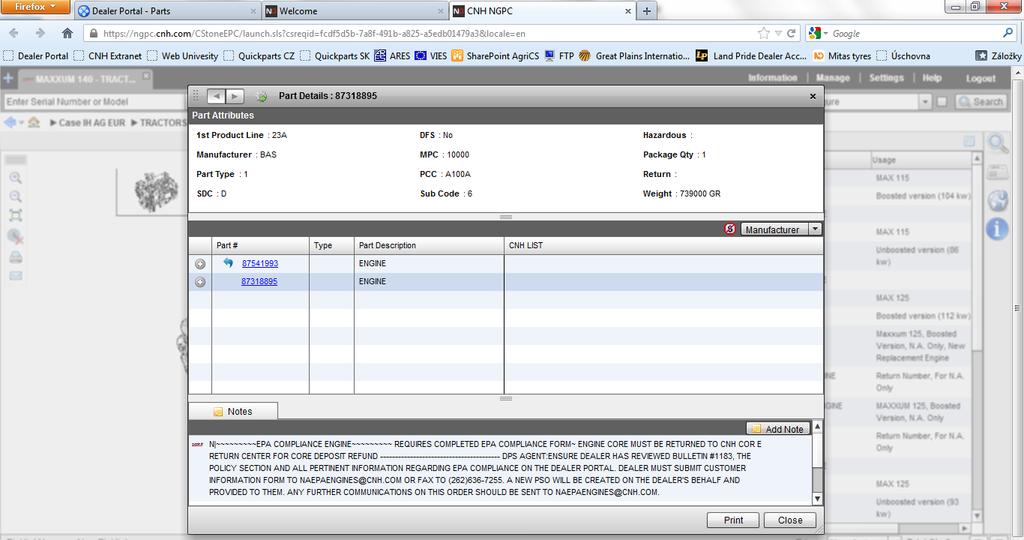Open dropdown arrow next to background search field
This screenshot has width=1024, height=540.
point(925,102)
